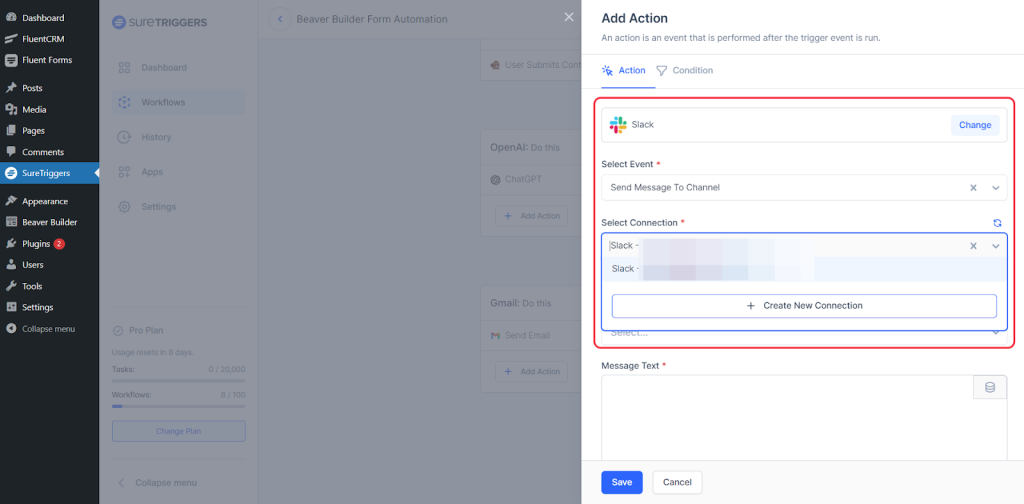Screen dimensions: 1024x504
Task: Click the refresh connections icon
Action: pyautogui.click(x=996, y=223)
